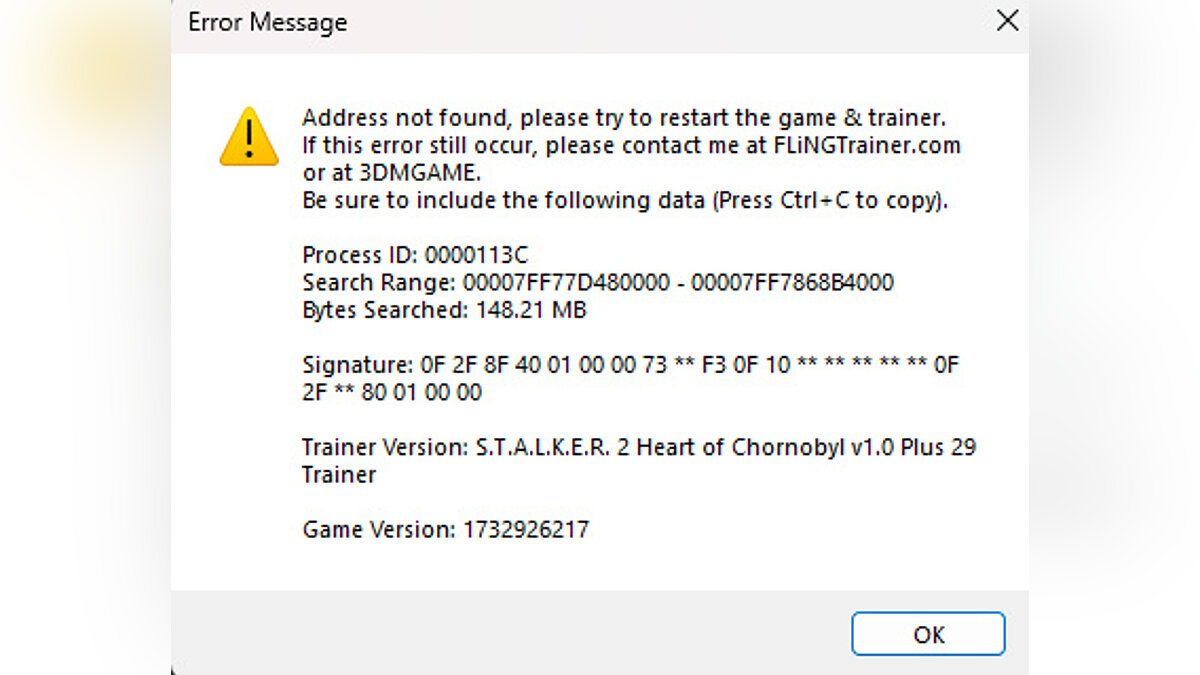1200x675 pixels.
Task: Click the gray footer area beside OK
Action: [500, 632]
